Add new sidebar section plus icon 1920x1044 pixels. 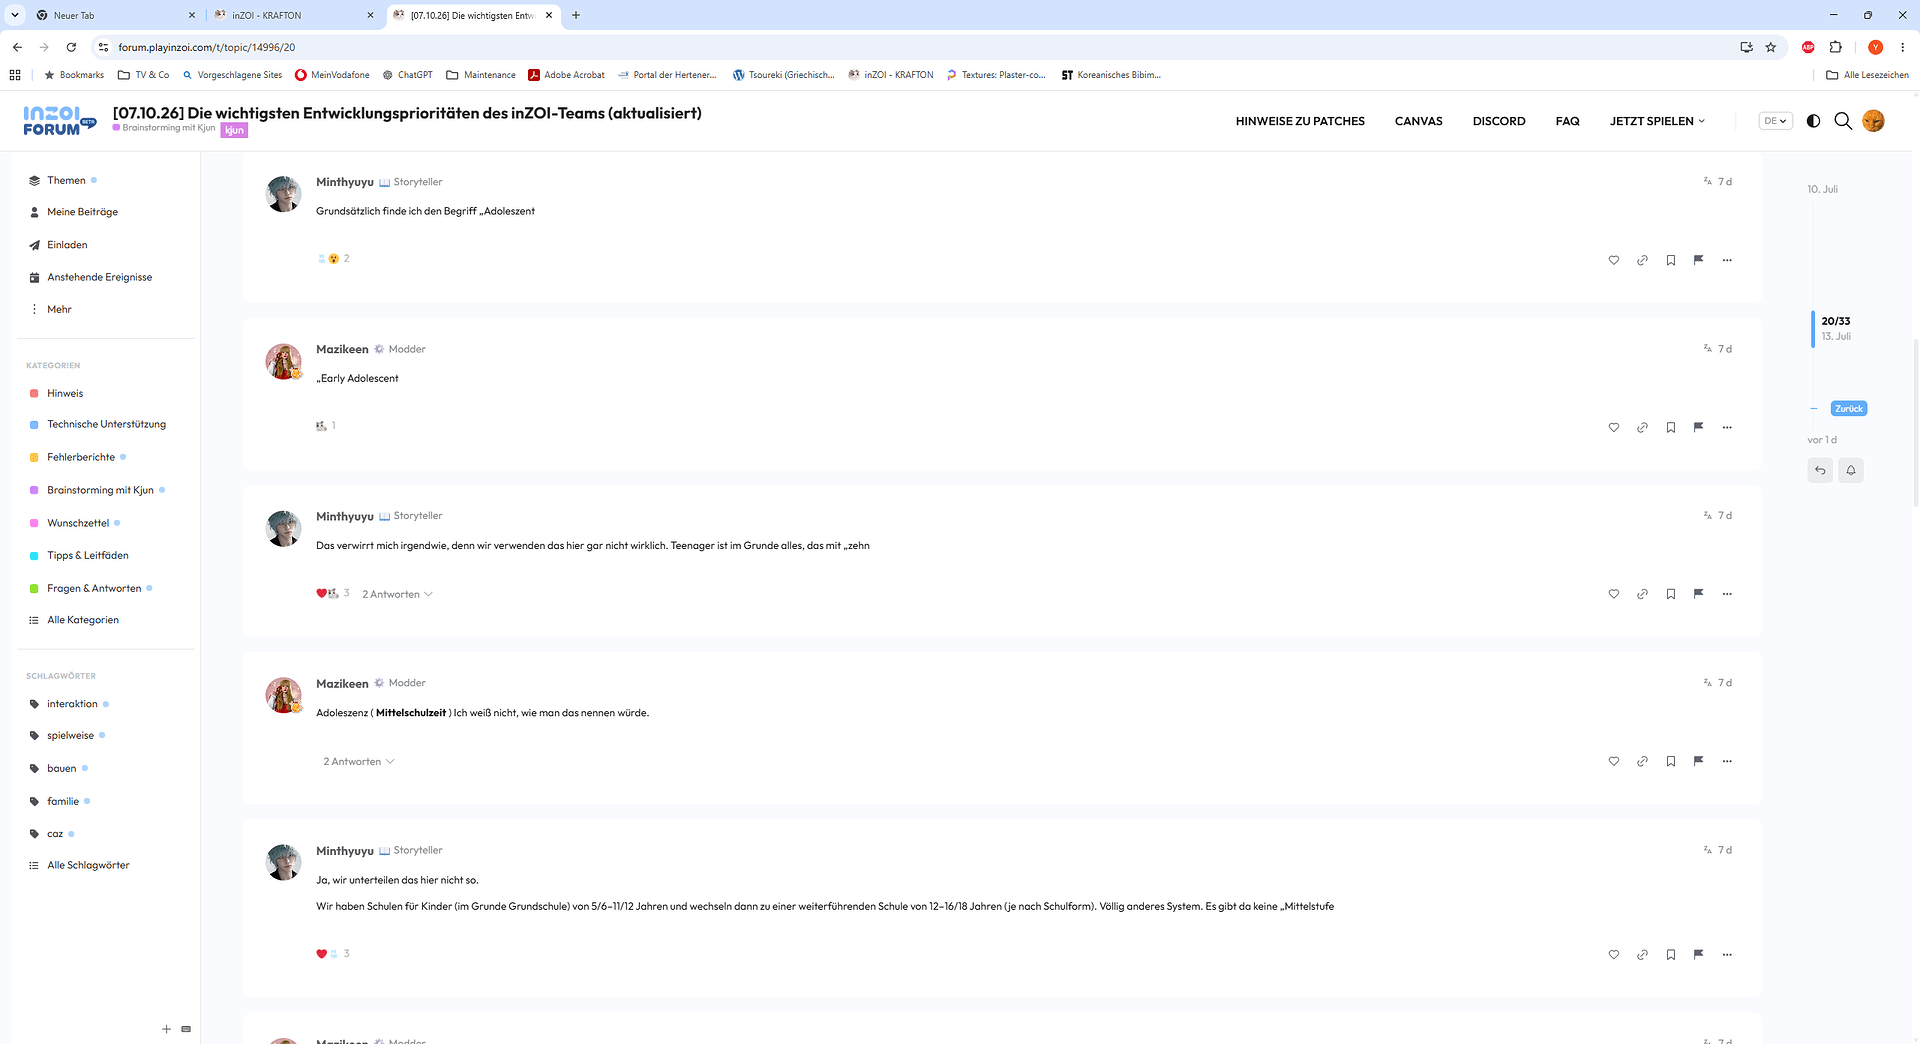click(x=166, y=1029)
